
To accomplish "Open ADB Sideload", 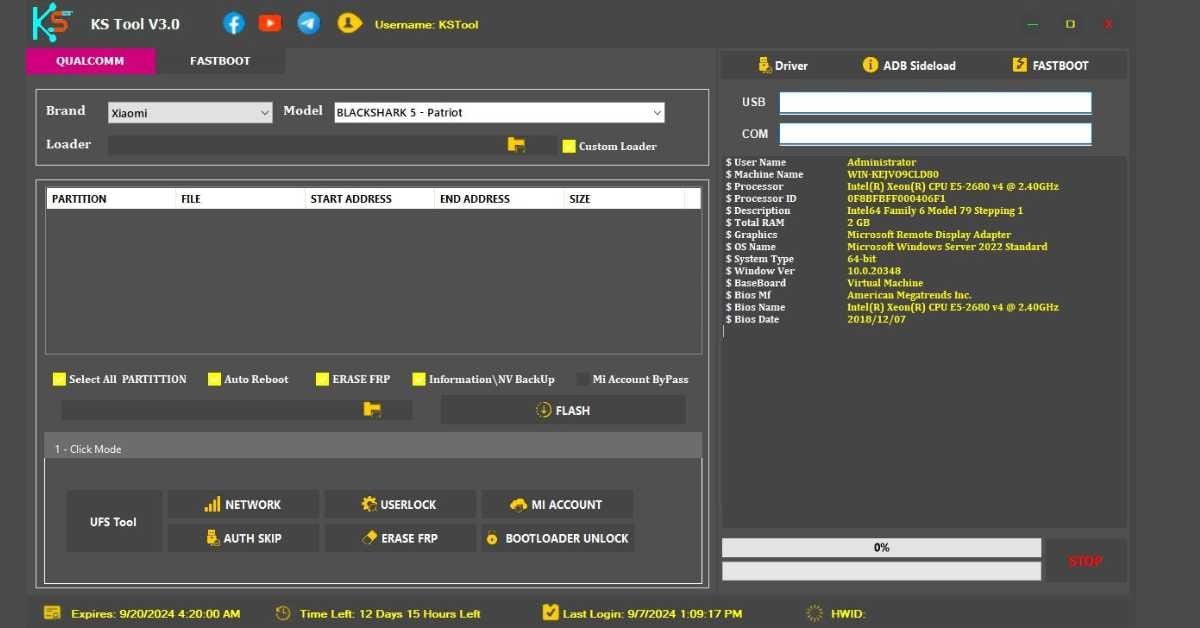I will coord(909,65).
